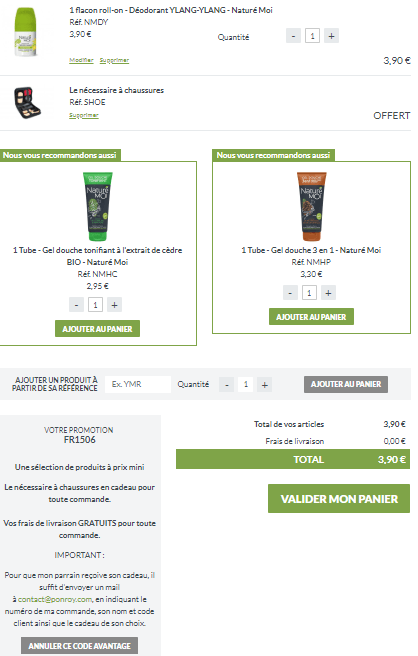Cancel promo code with Annuler ce code avantage
This screenshot has width=418, height=656.
coord(79,646)
